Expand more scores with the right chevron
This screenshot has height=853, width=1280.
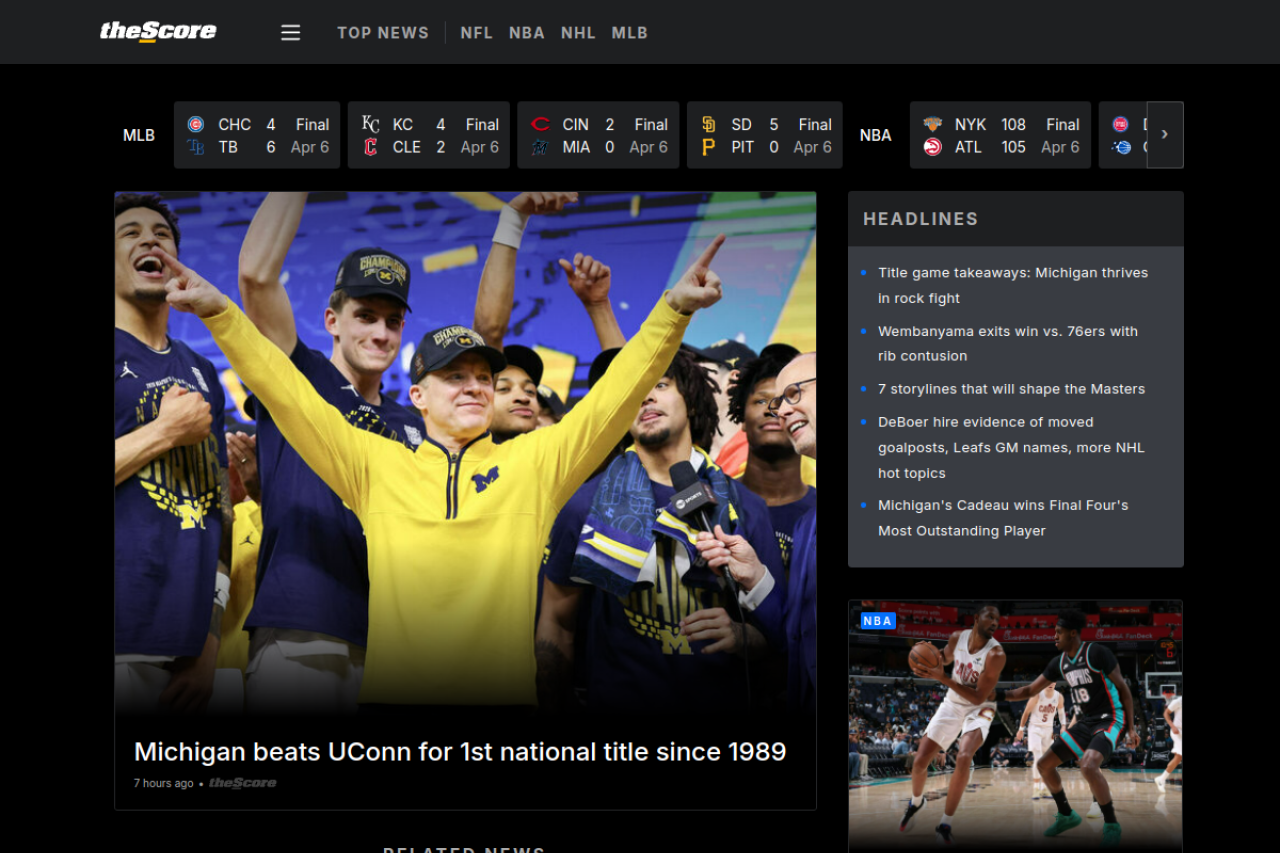pyautogui.click(x=1165, y=134)
